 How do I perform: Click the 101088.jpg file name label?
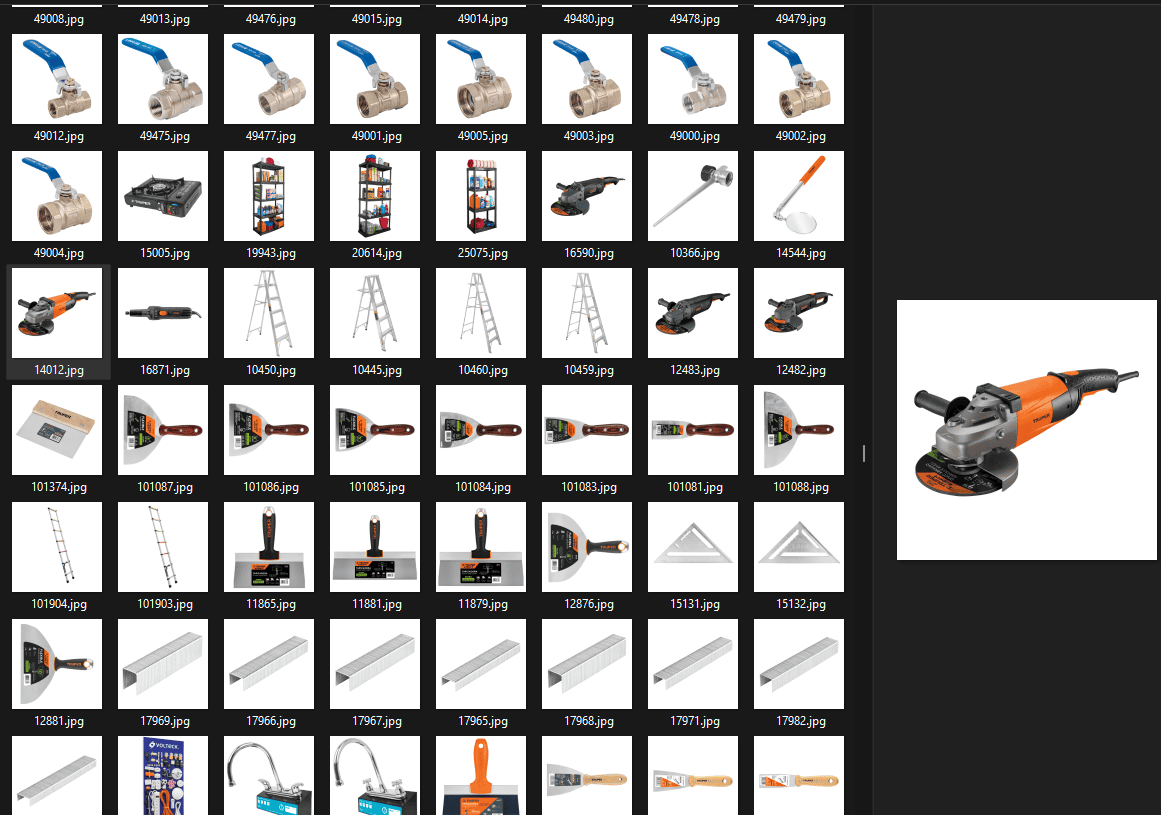coord(799,488)
